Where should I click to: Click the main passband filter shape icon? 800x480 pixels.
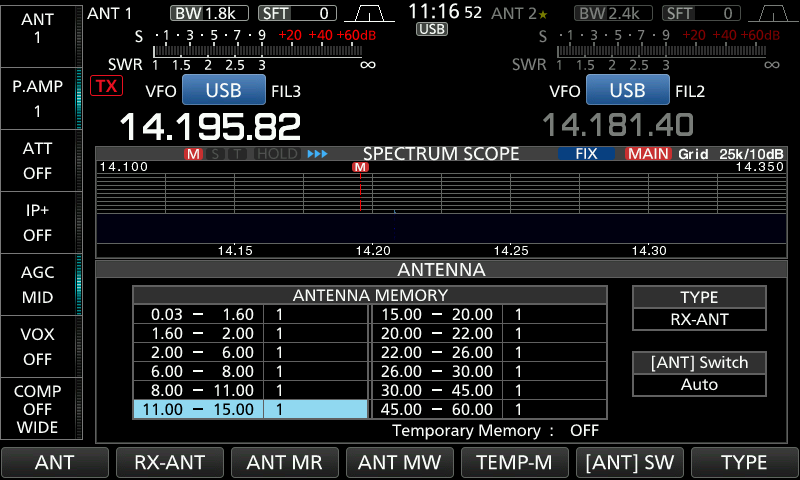[x=369, y=13]
